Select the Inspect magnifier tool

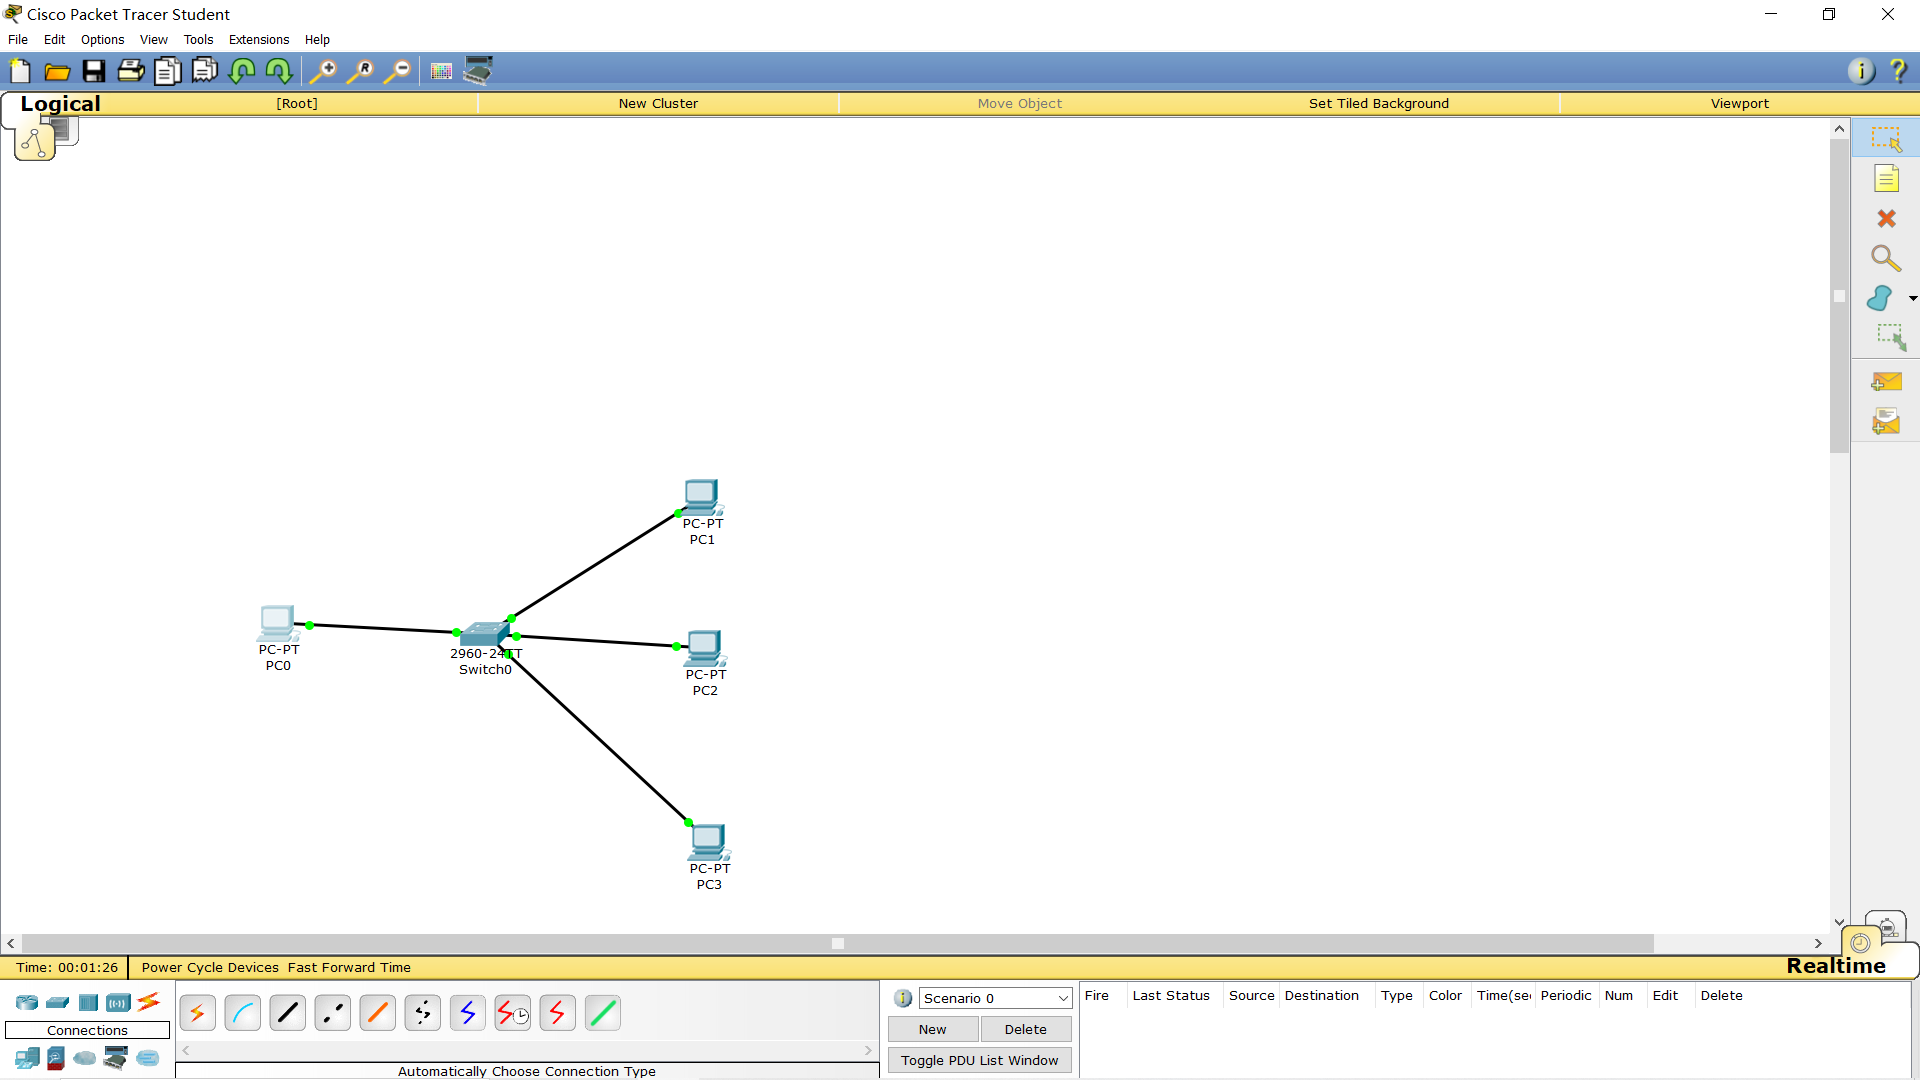1886,259
